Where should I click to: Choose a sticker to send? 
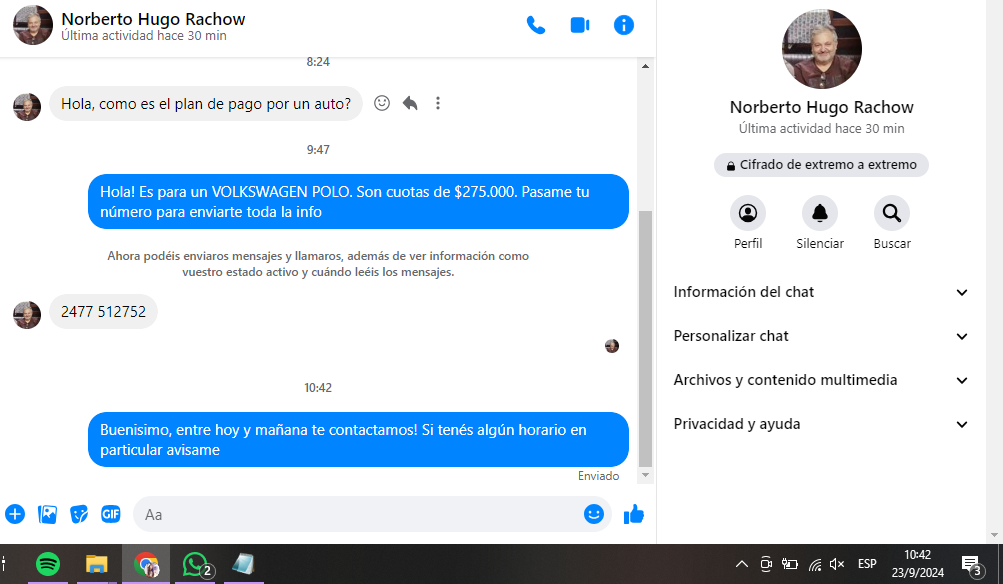[79, 514]
